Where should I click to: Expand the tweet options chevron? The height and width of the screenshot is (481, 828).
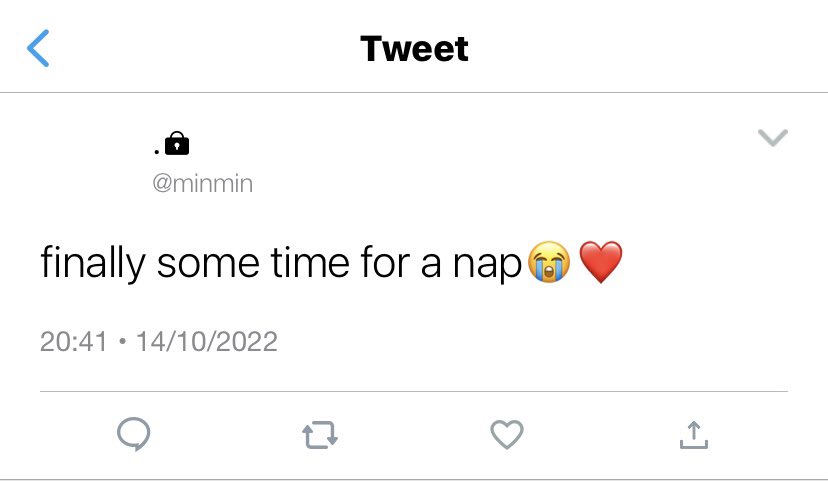click(773, 137)
